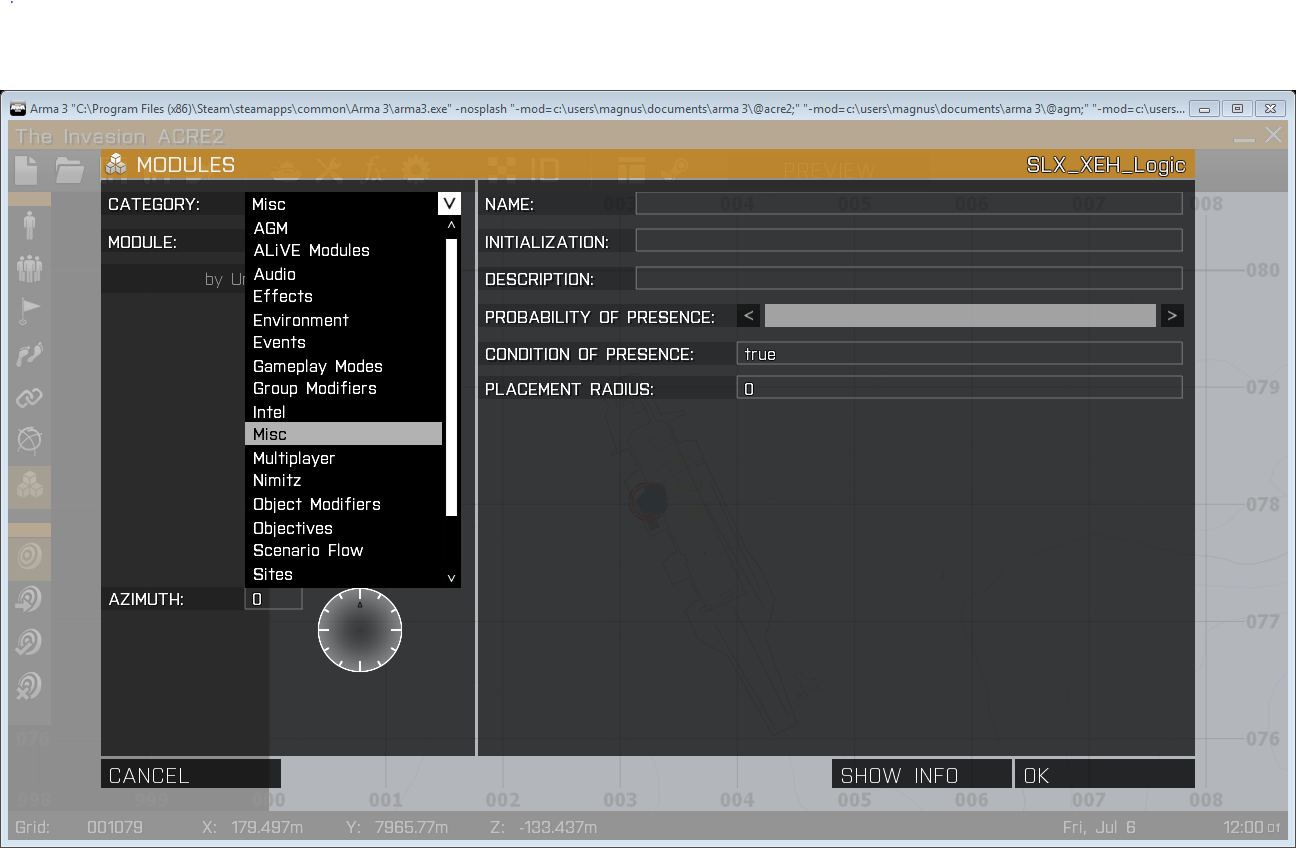Switch to the Outro Lose phase icon
This screenshot has width=1296, height=848.
[30, 686]
